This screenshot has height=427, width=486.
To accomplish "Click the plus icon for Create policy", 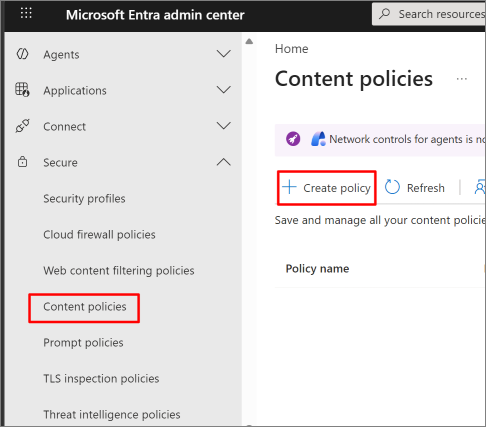I will tap(289, 187).
